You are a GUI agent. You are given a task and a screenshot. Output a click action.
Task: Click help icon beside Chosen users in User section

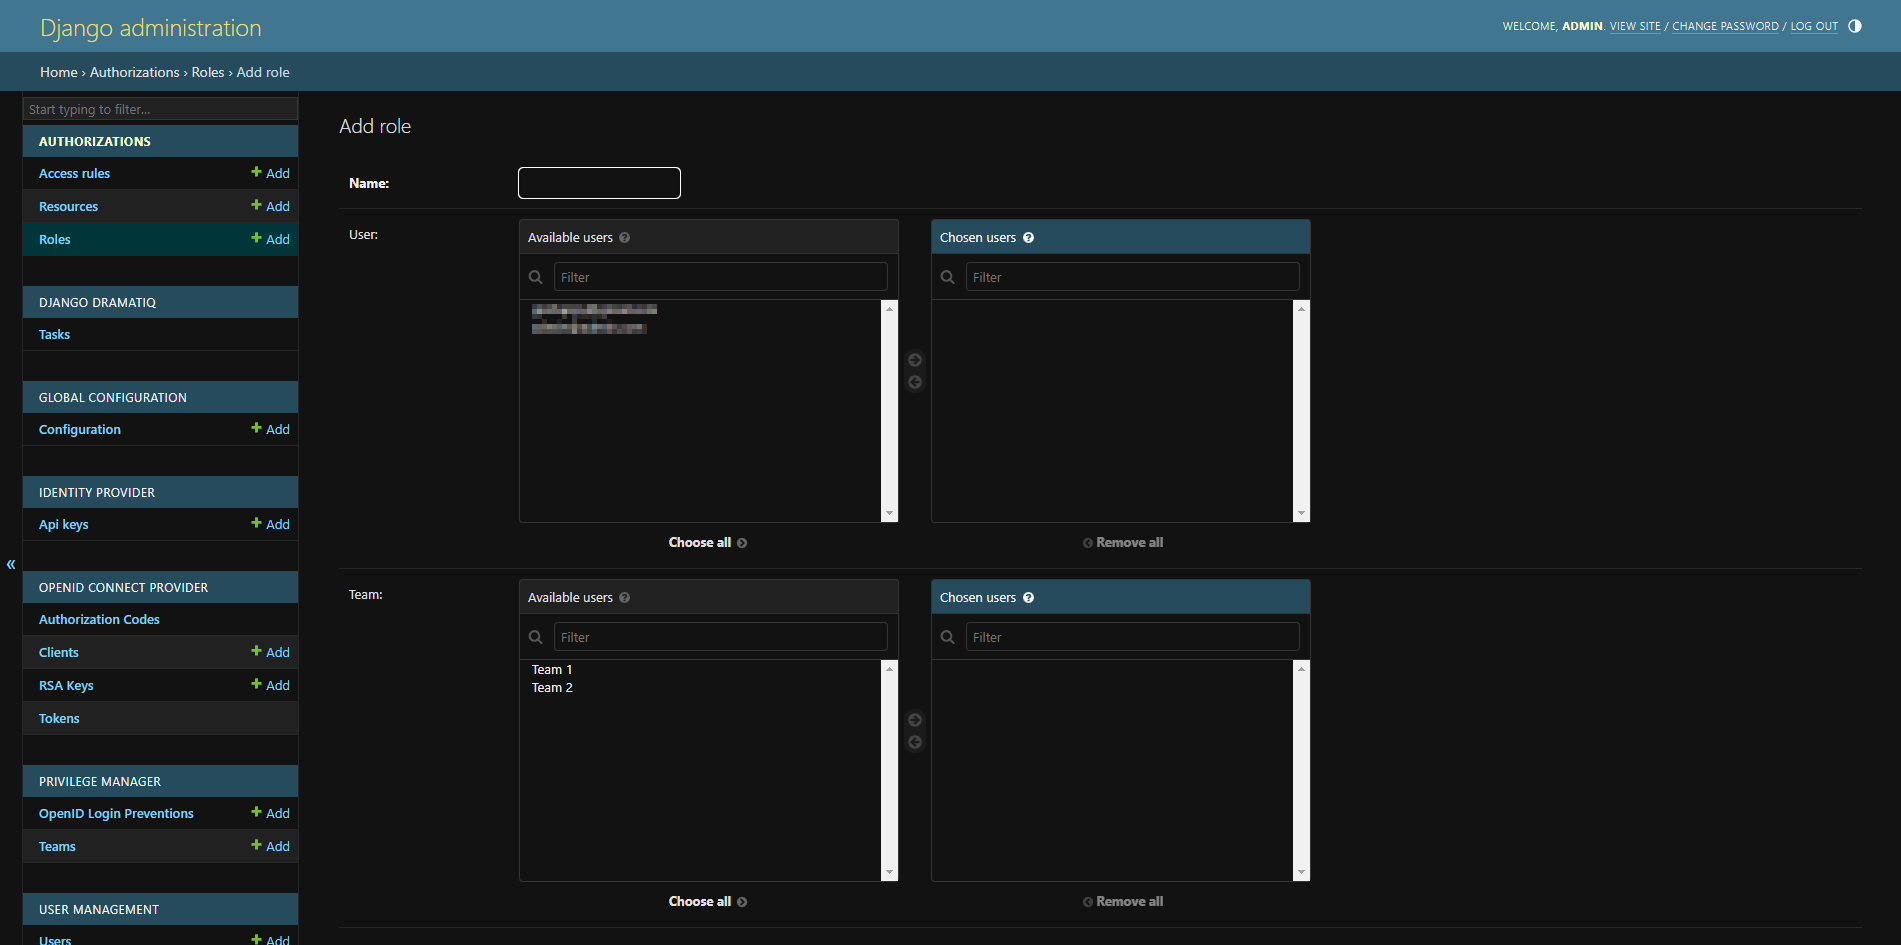1028,238
